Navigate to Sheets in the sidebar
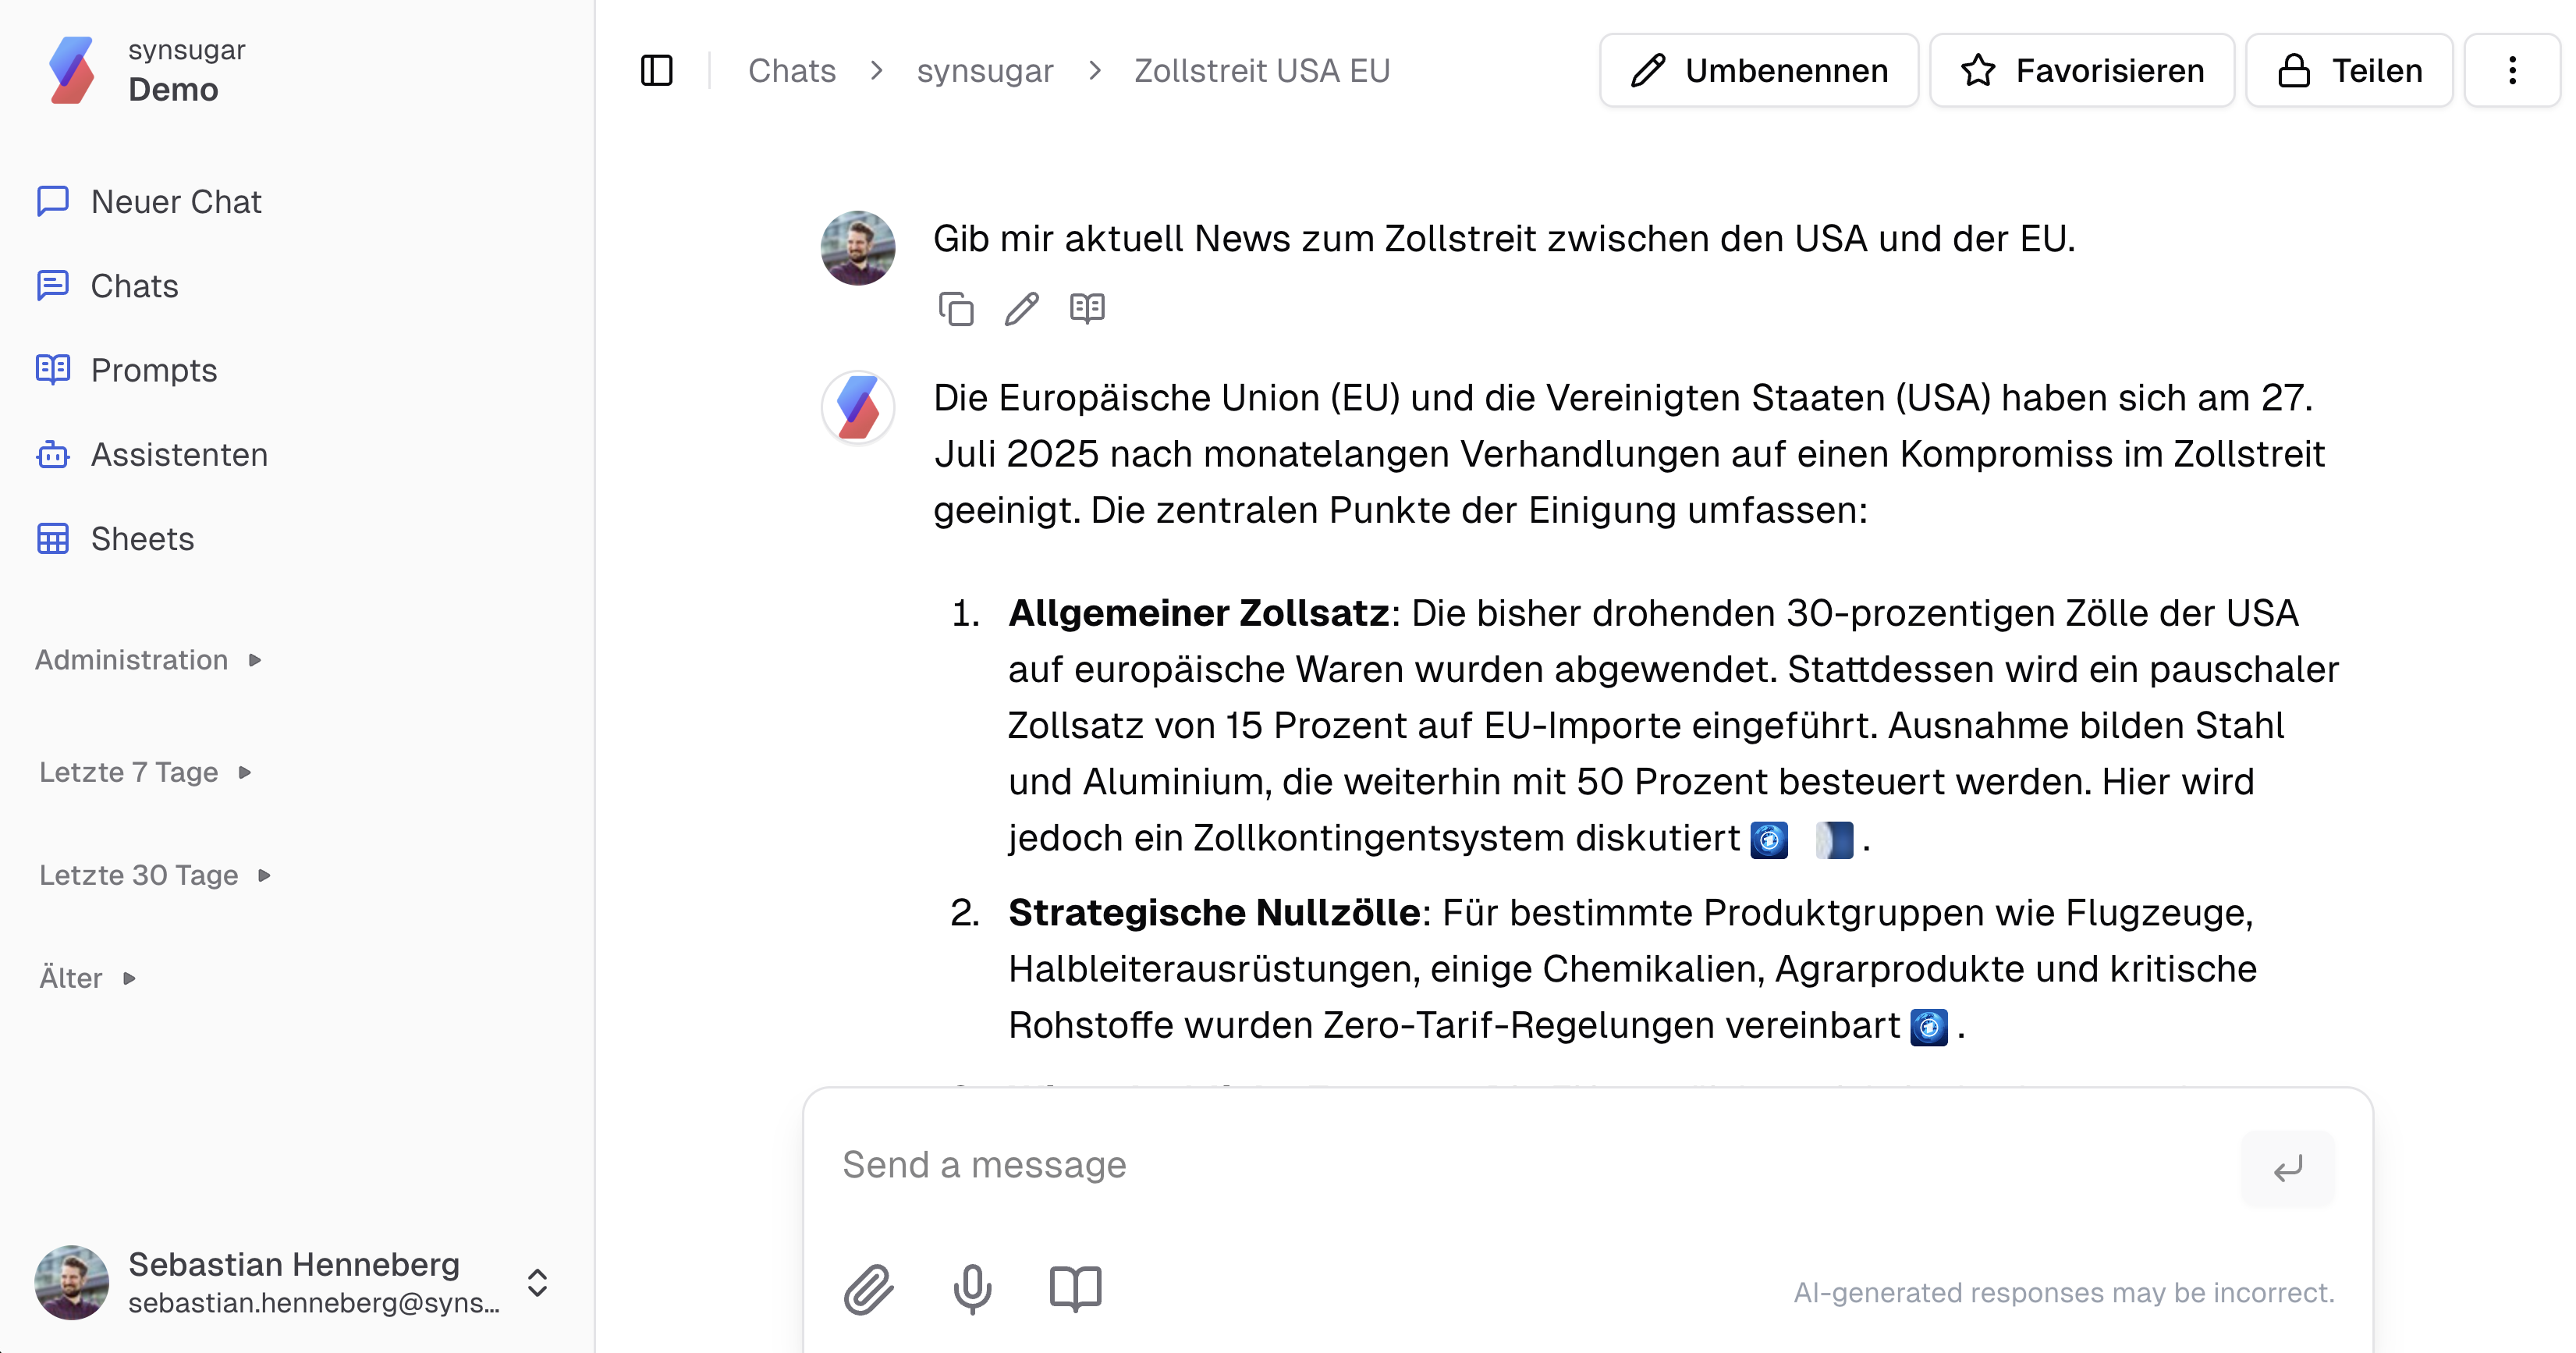Screen dimensions: 2576x1353 [142, 539]
